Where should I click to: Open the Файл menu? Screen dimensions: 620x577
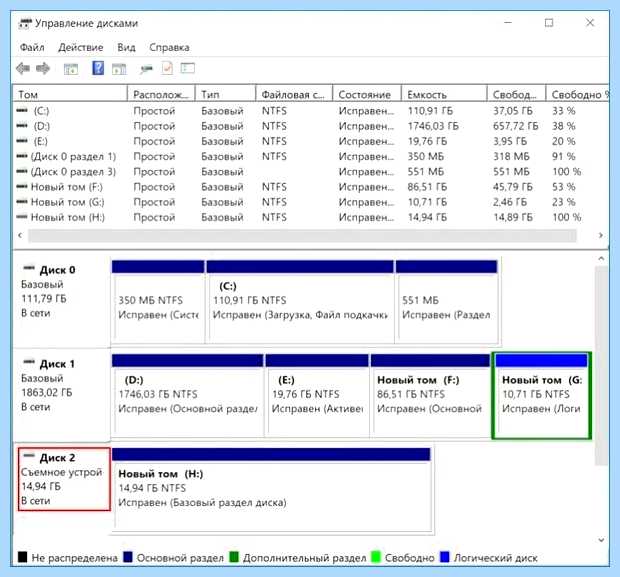(x=32, y=47)
